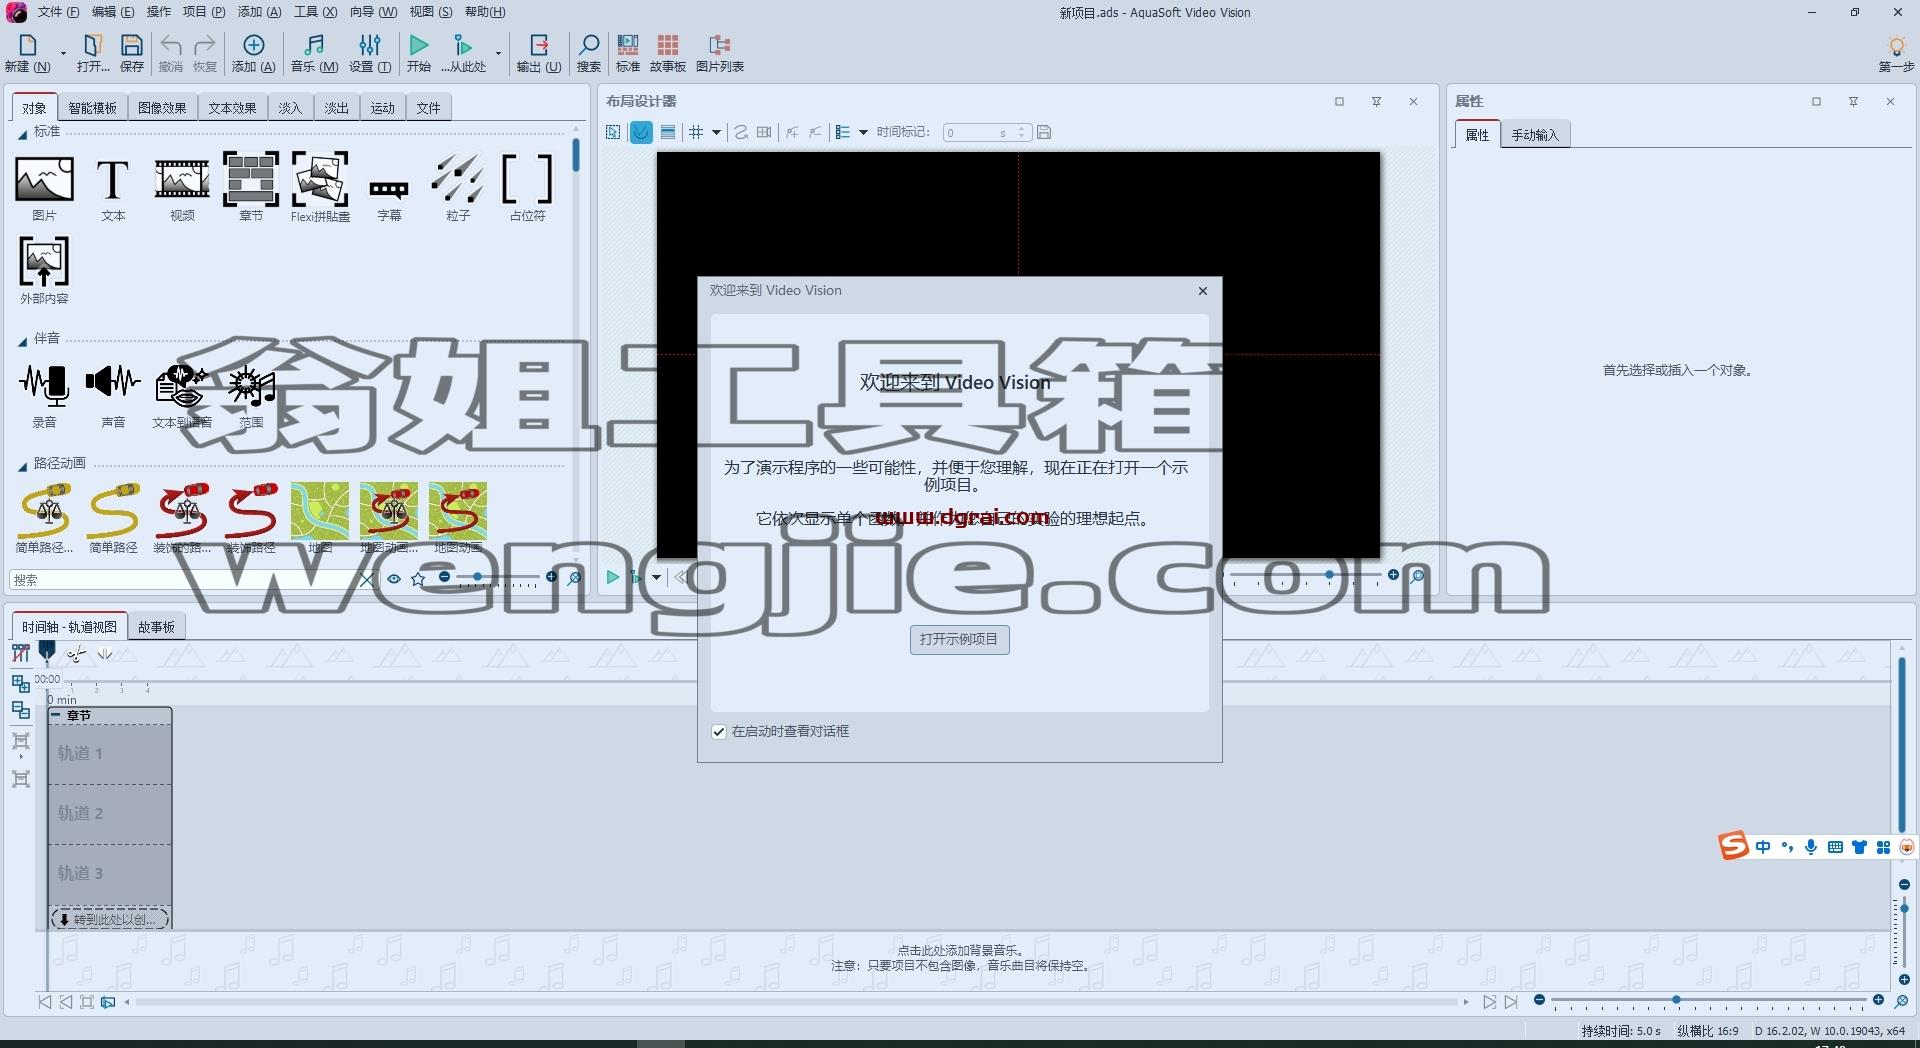
Task: Click 搜索 (Search) magnifier toolbar icon
Action: tap(589, 53)
